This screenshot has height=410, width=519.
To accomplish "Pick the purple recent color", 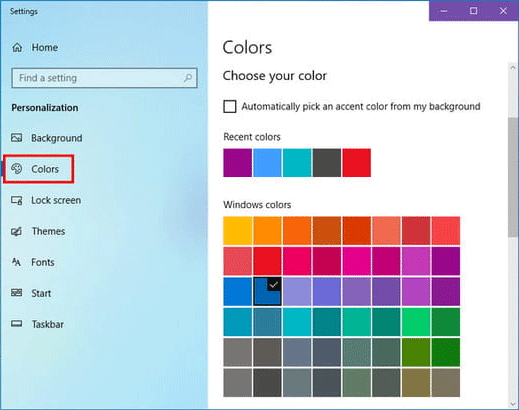I will point(238,163).
